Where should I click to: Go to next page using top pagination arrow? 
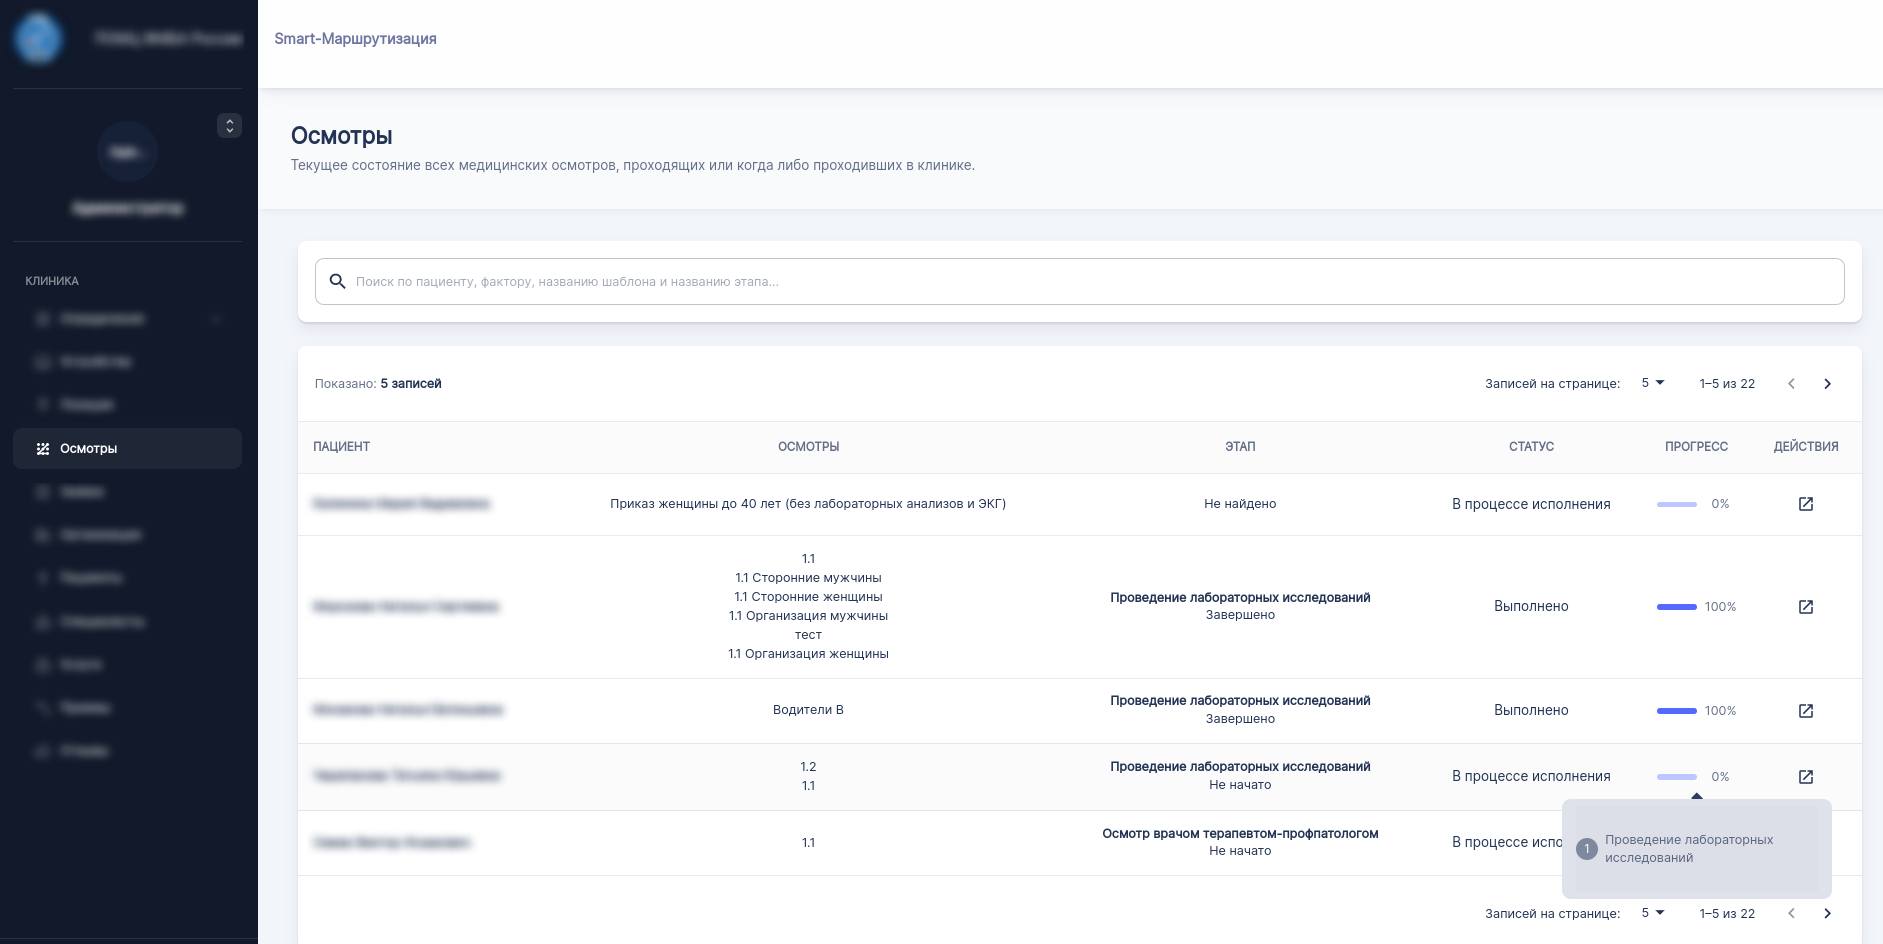click(x=1827, y=384)
